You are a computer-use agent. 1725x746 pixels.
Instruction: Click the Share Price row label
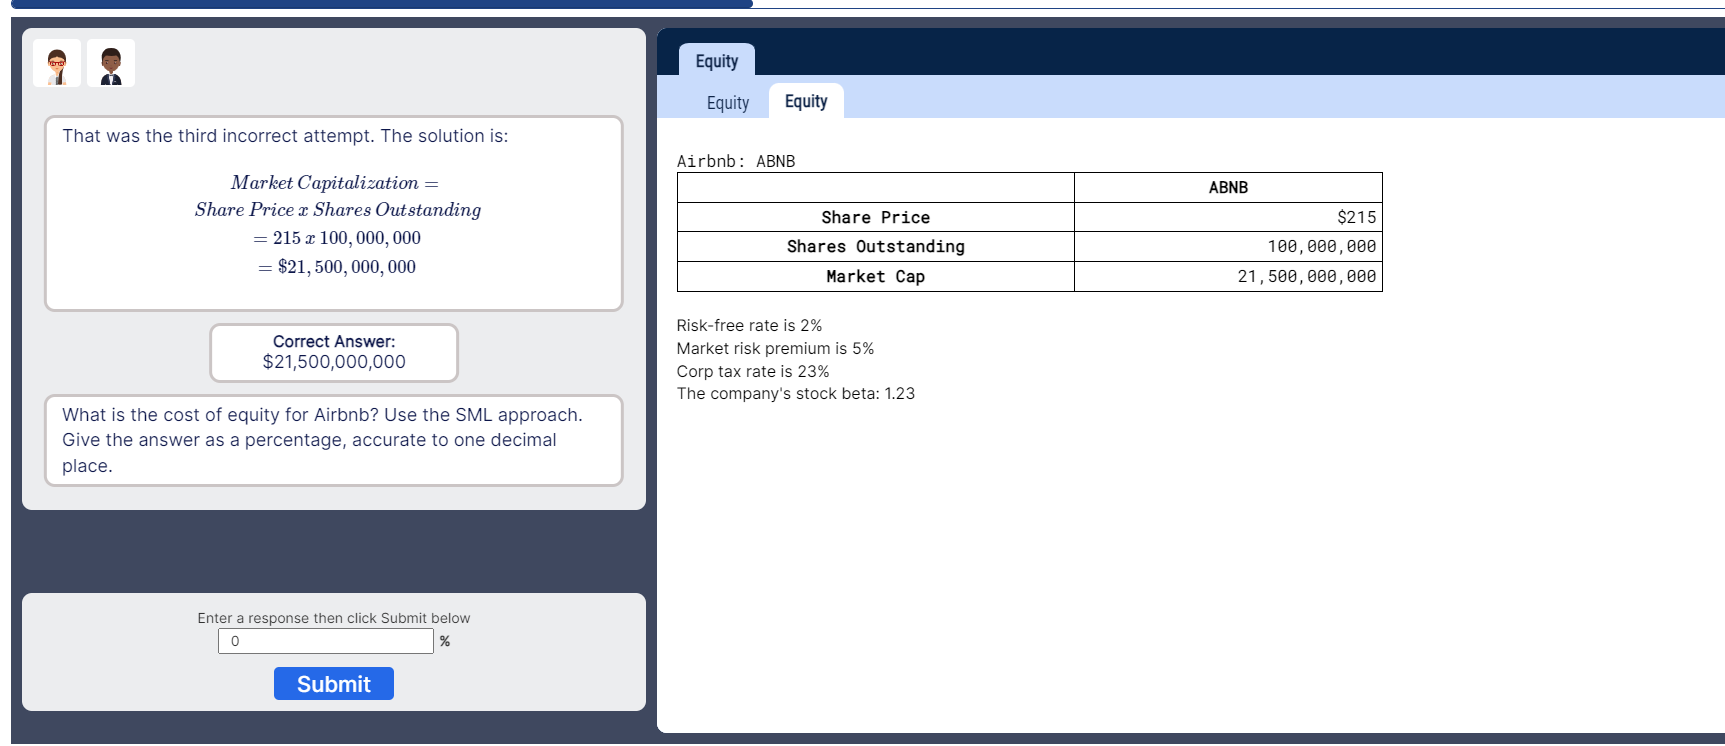876,217
